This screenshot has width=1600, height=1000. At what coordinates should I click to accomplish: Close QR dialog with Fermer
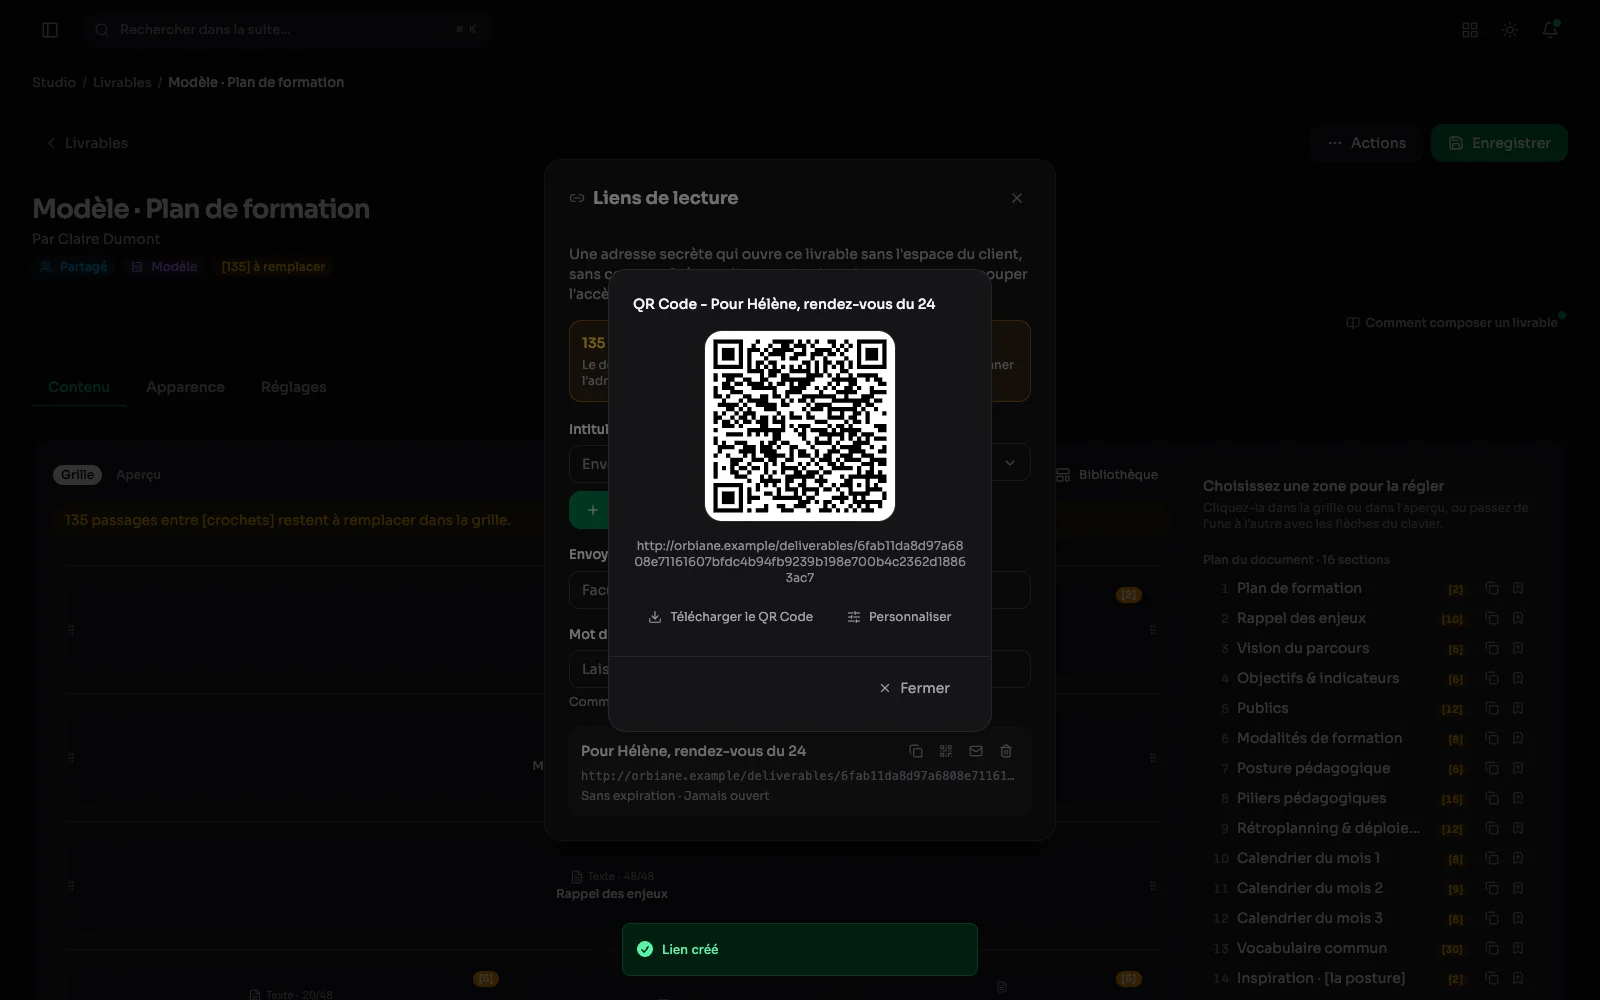pyautogui.click(x=915, y=688)
